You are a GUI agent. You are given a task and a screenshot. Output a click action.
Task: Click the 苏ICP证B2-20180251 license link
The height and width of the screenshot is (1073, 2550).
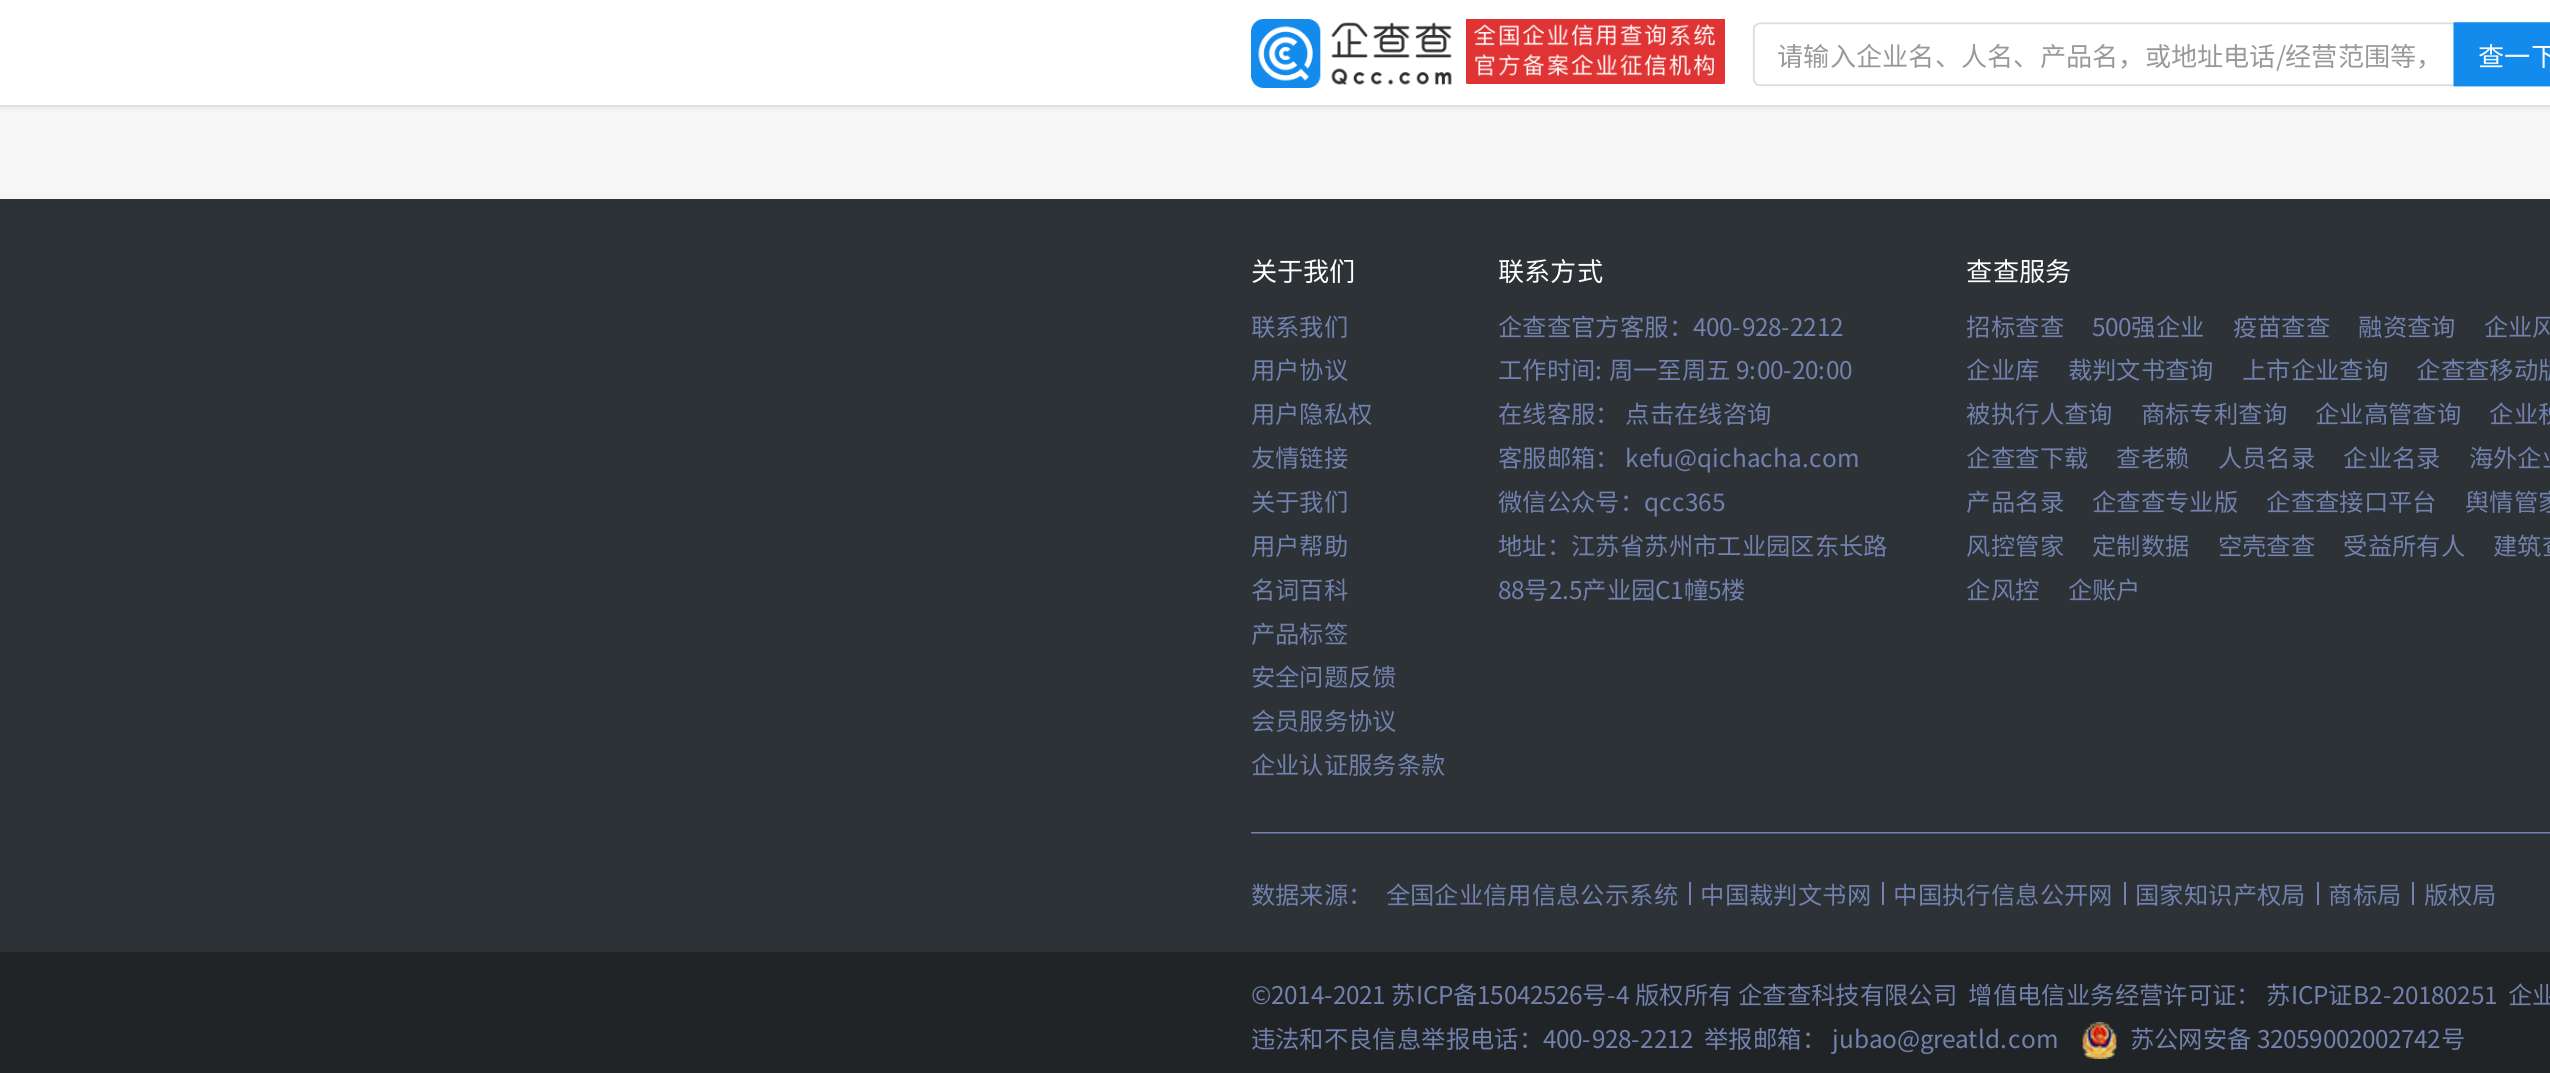click(2381, 995)
